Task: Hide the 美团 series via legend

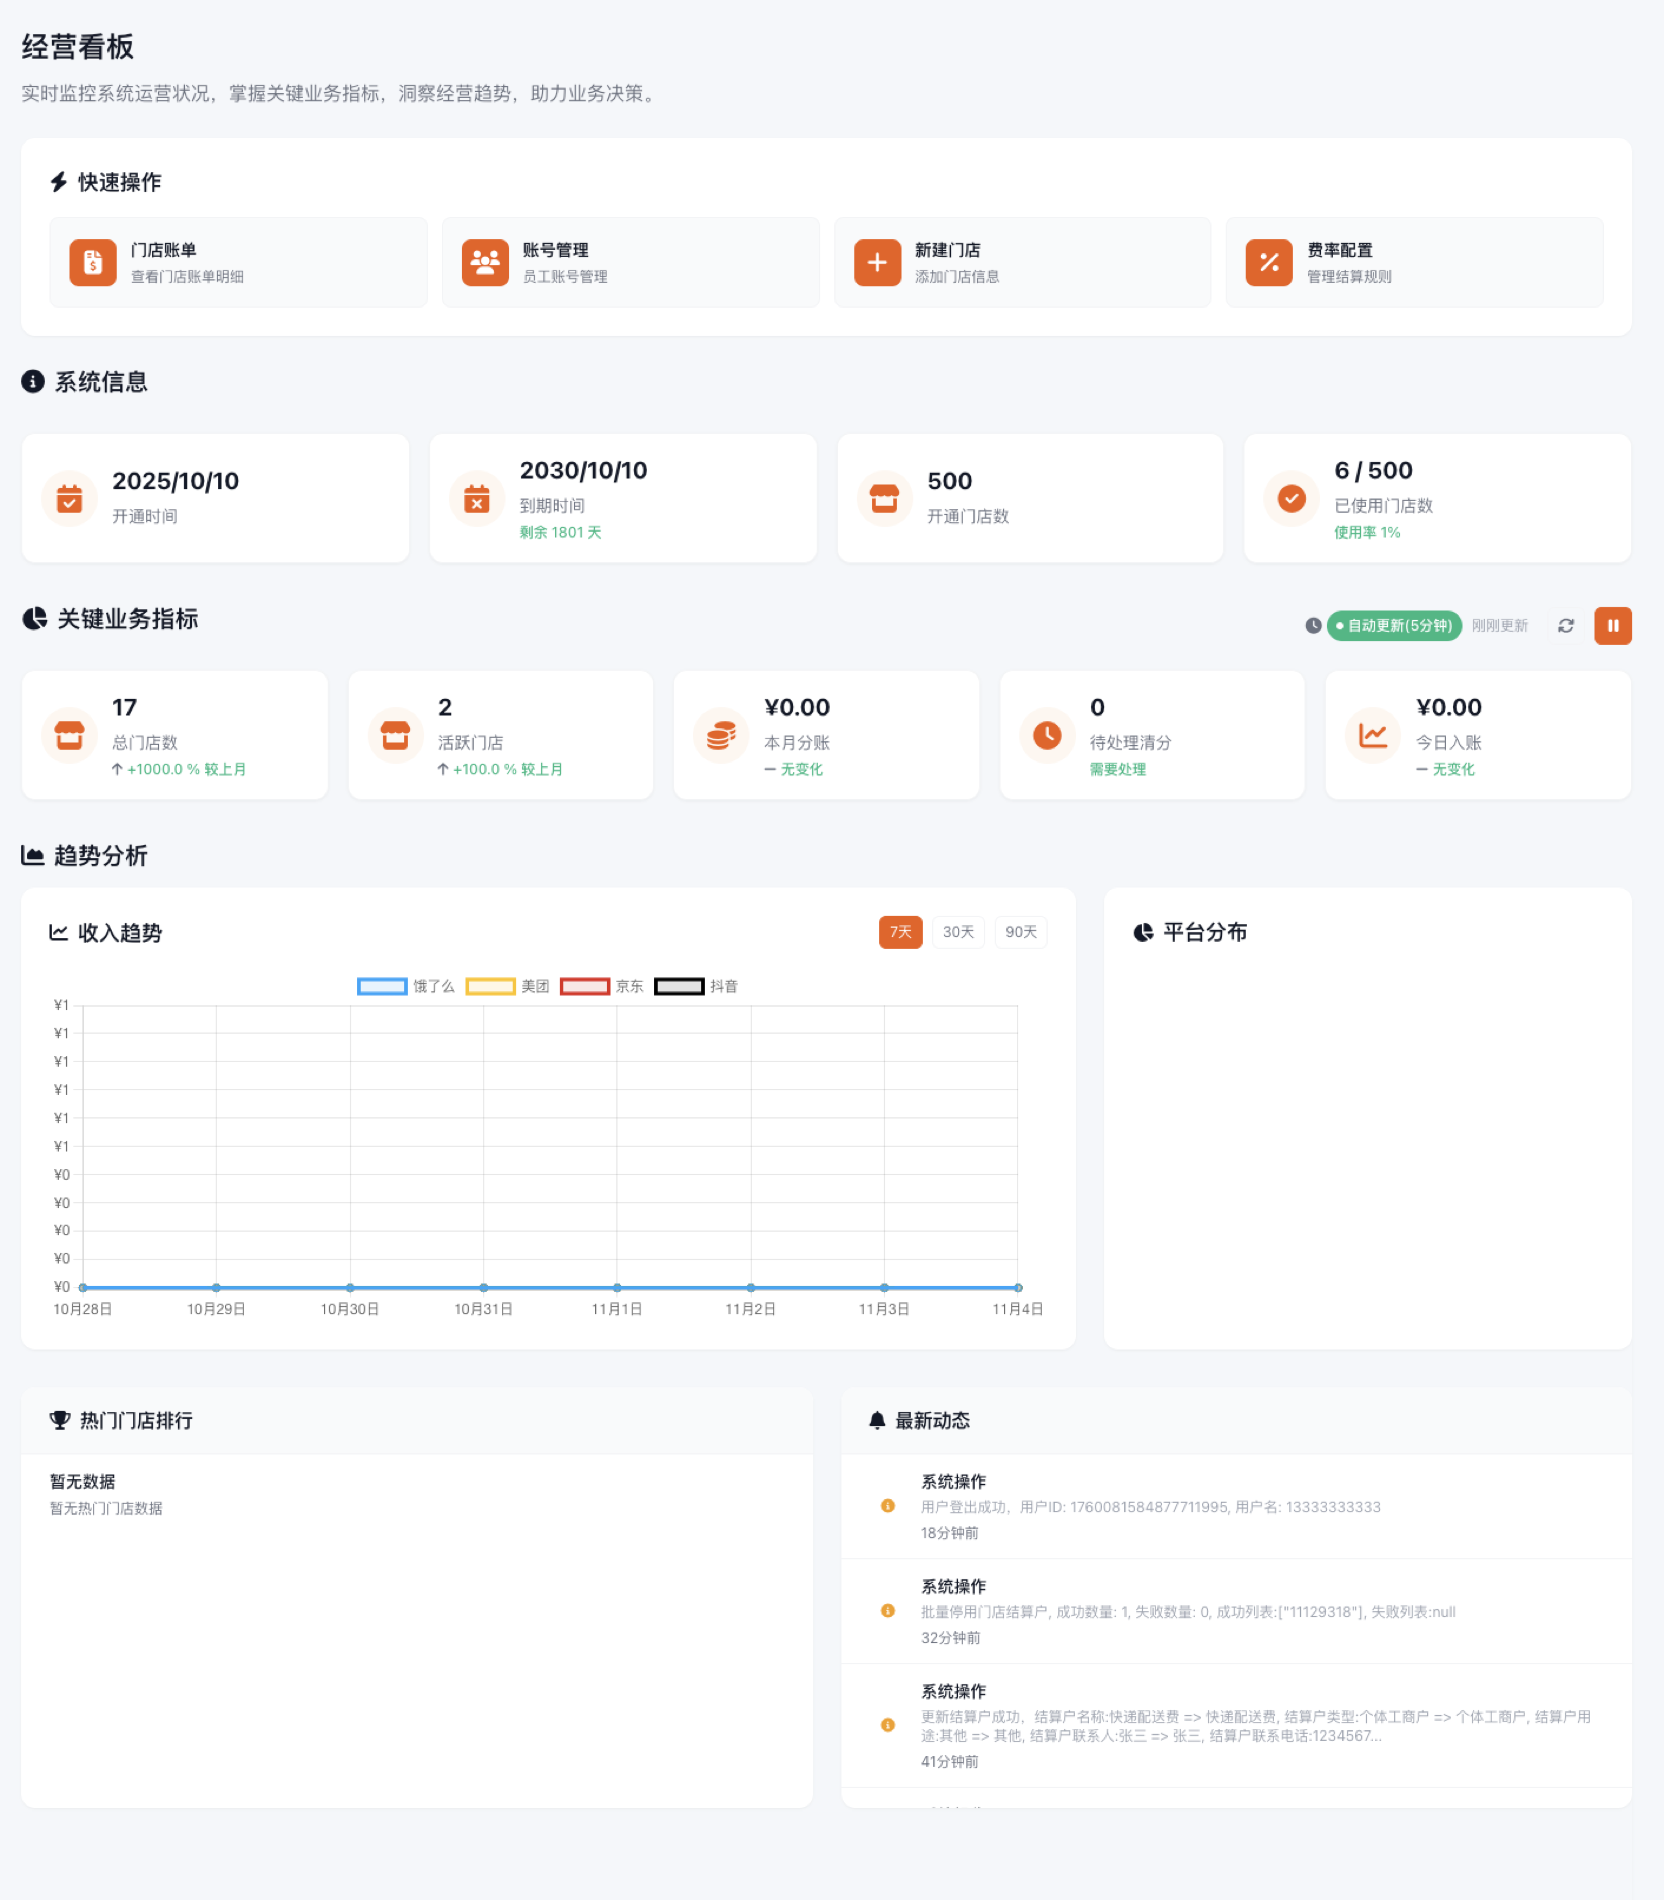Action: point(490,987)
